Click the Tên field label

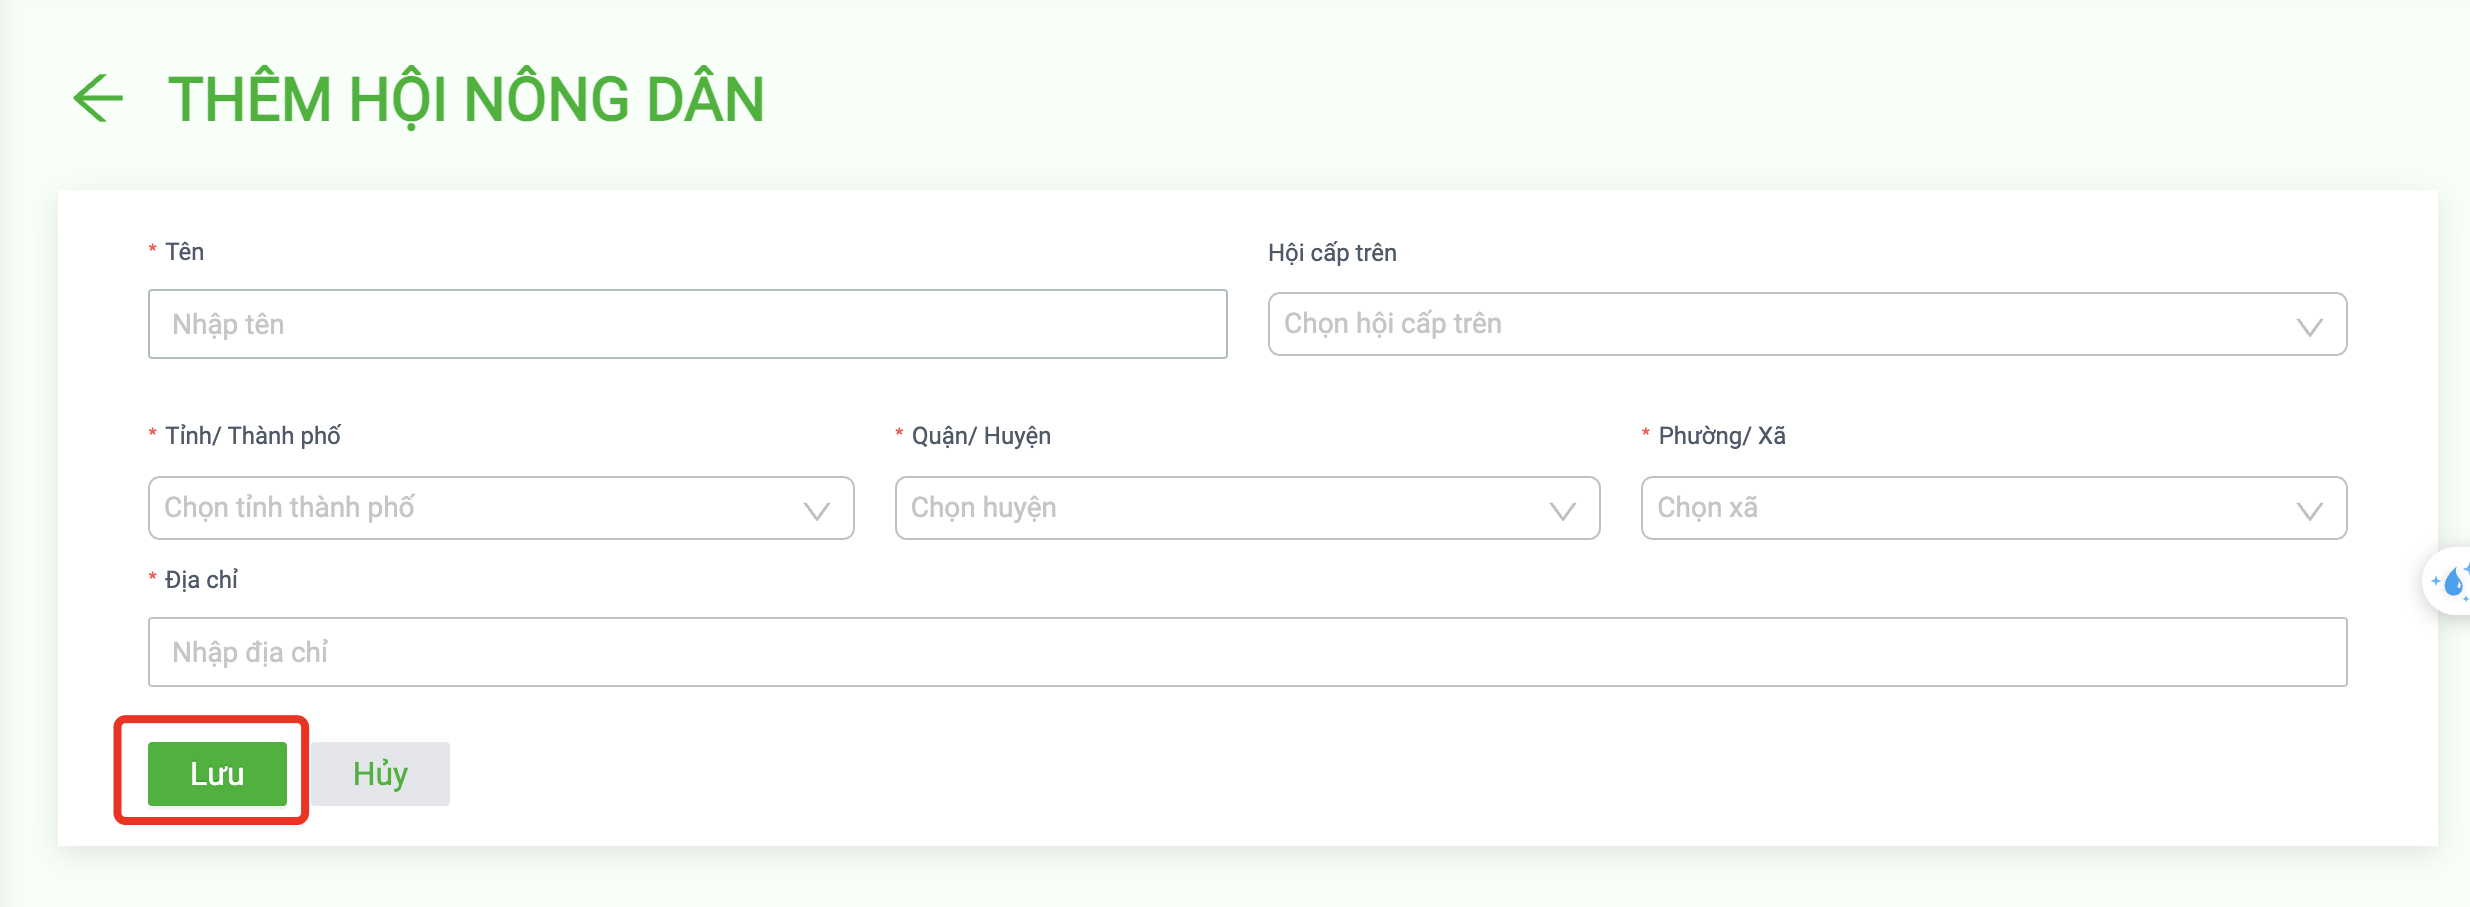click(184, 252)
